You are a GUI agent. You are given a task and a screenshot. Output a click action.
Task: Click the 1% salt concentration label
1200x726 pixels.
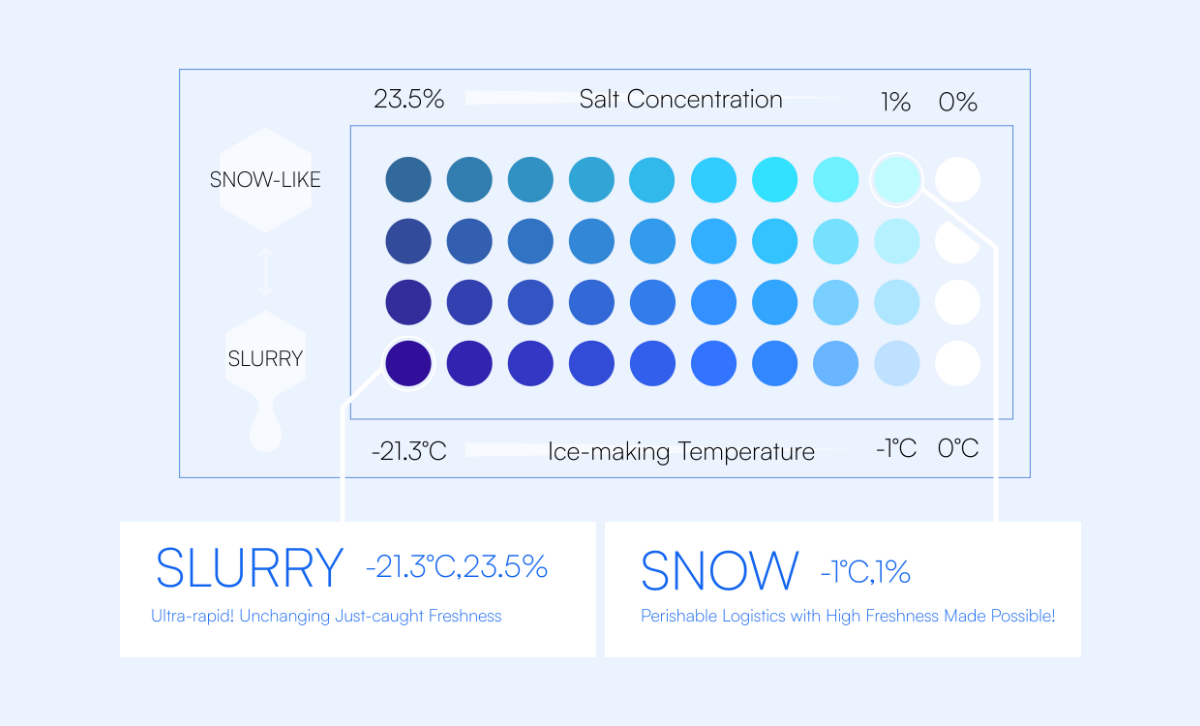click(896, 102)
